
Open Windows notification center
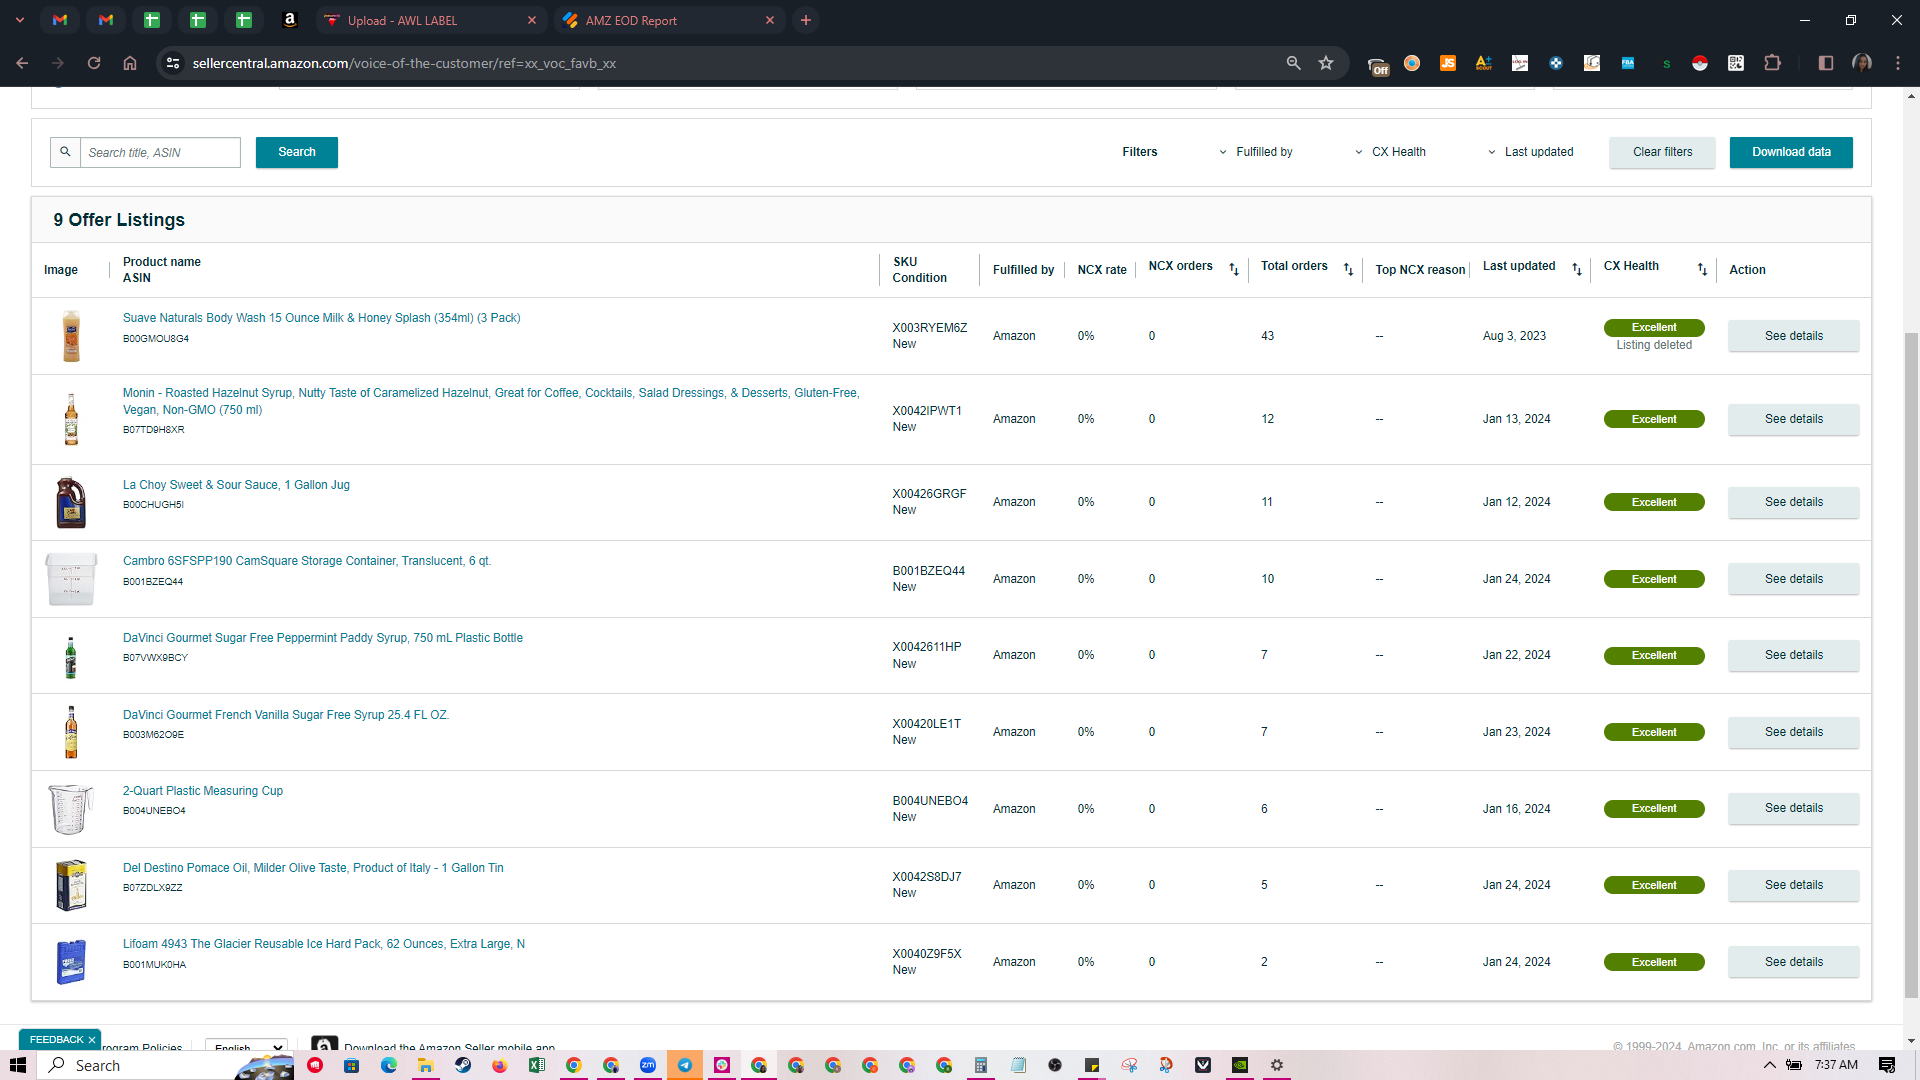coord(1887,1065)
